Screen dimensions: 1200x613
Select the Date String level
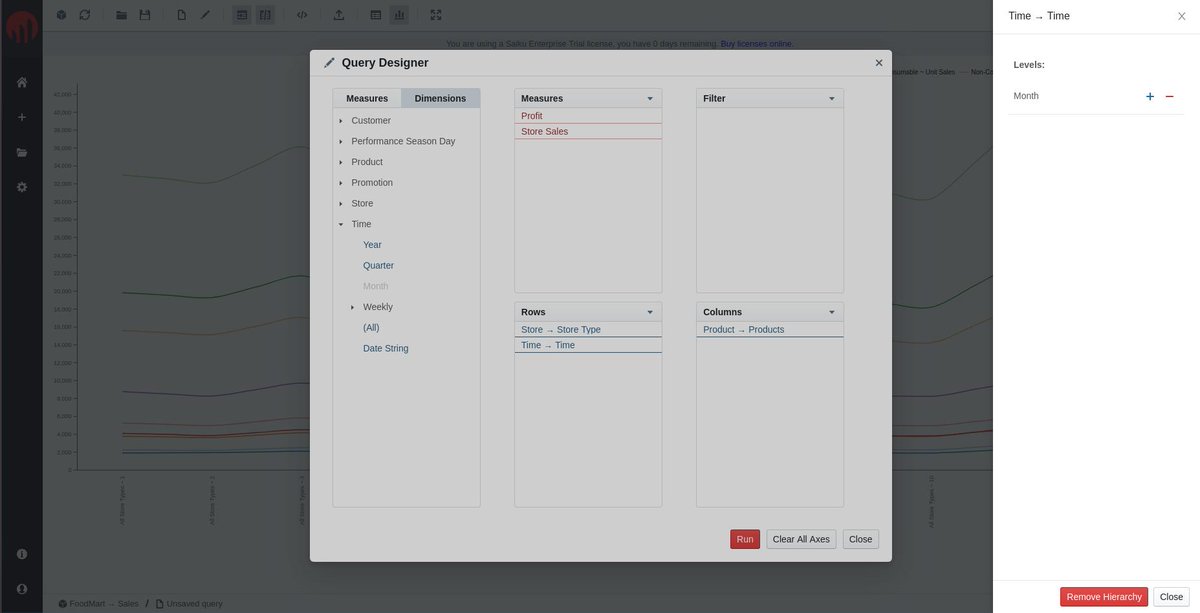click(386, 348)
